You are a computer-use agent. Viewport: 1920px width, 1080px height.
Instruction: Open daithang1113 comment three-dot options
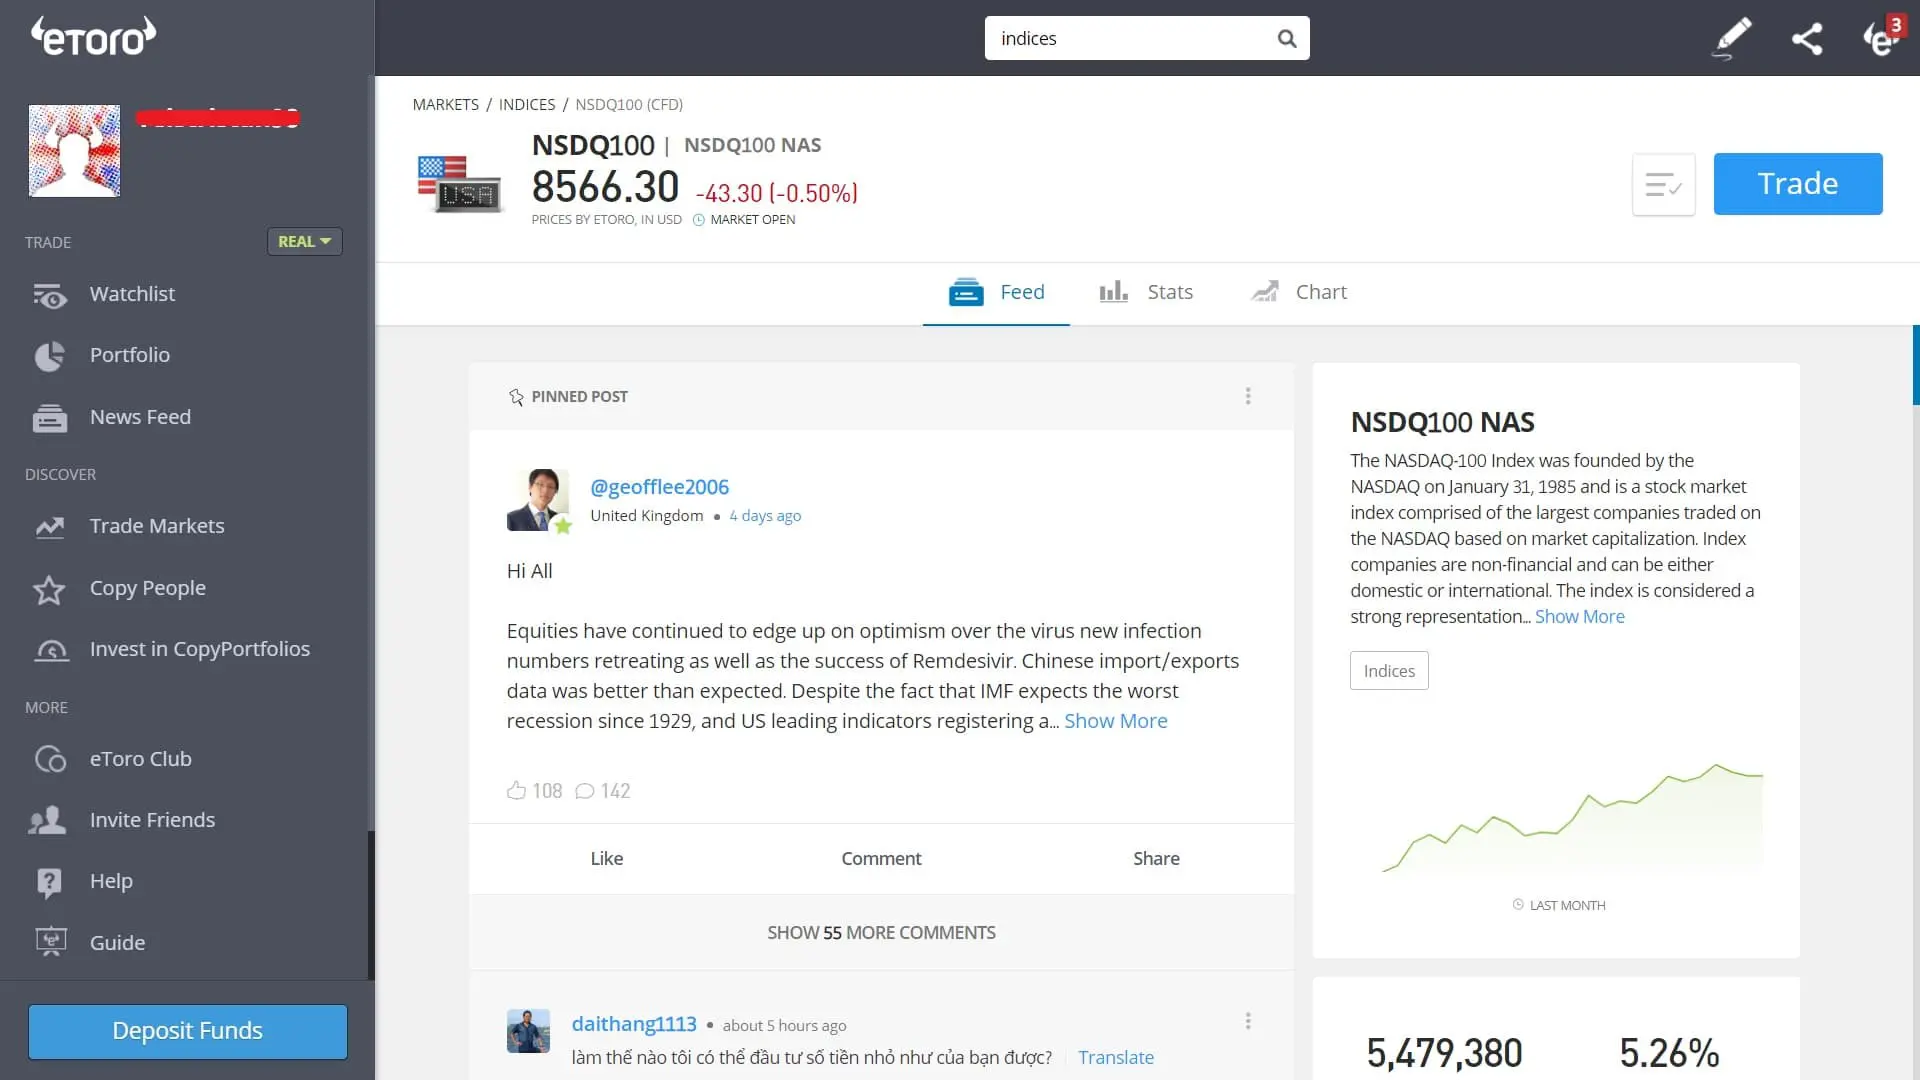coord(1248,1021)
